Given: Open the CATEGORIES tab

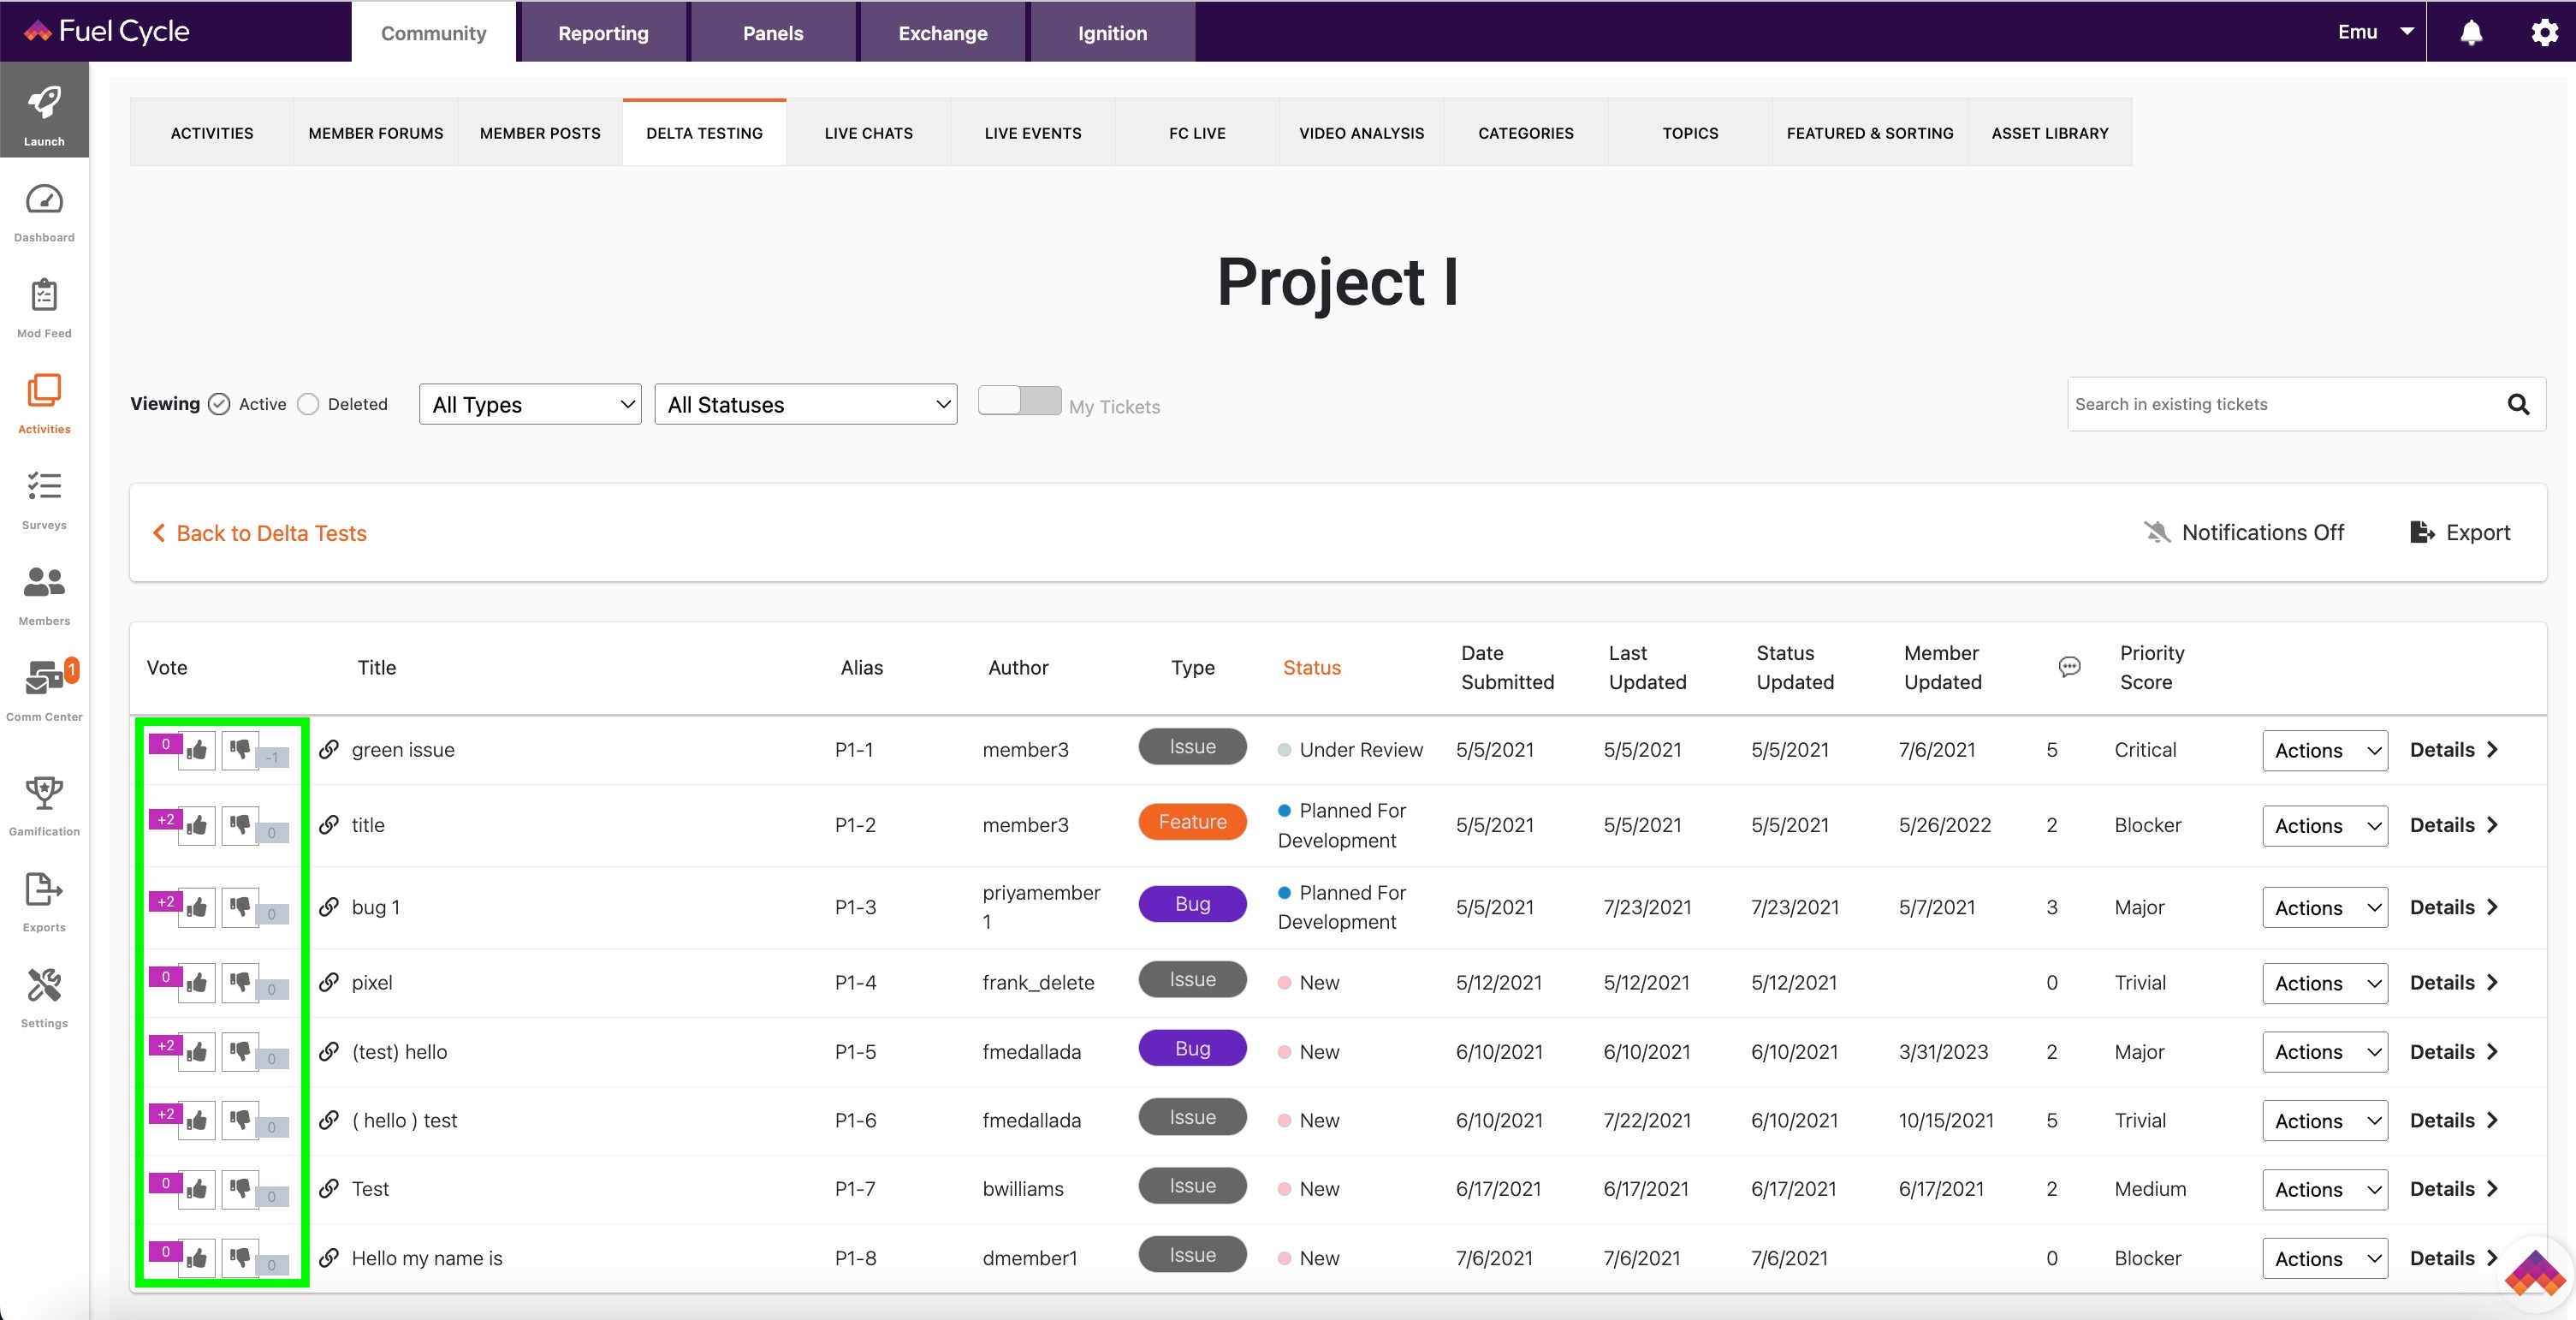Looking at the screenshot, I should 1525,133.
